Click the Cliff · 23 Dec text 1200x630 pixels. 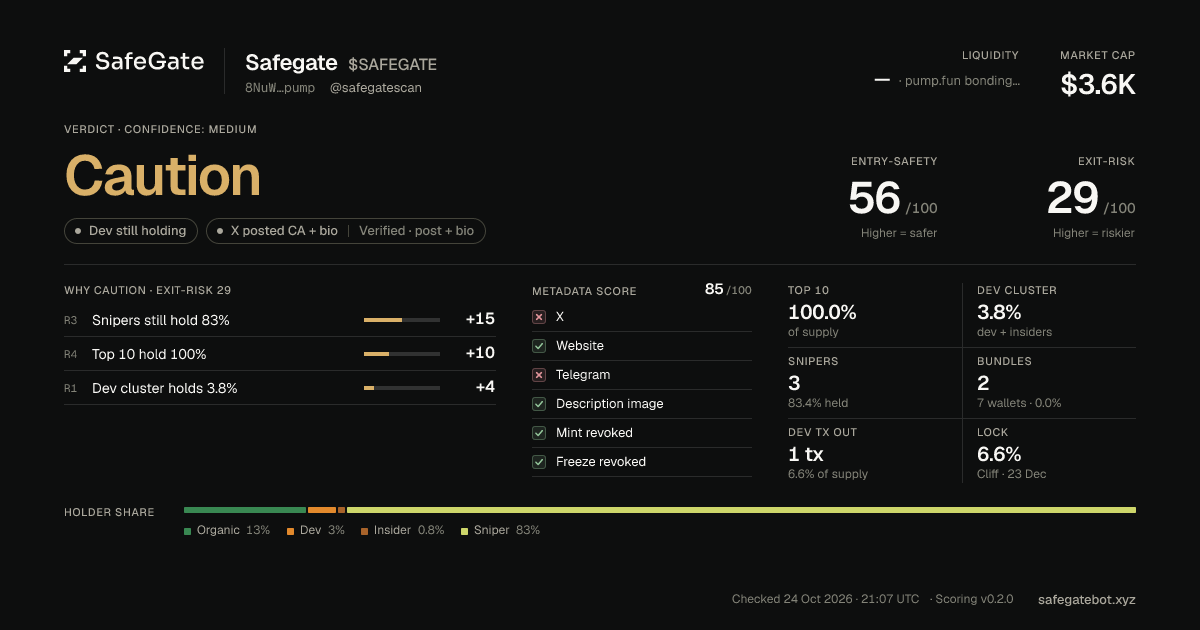click(1011, 474)
